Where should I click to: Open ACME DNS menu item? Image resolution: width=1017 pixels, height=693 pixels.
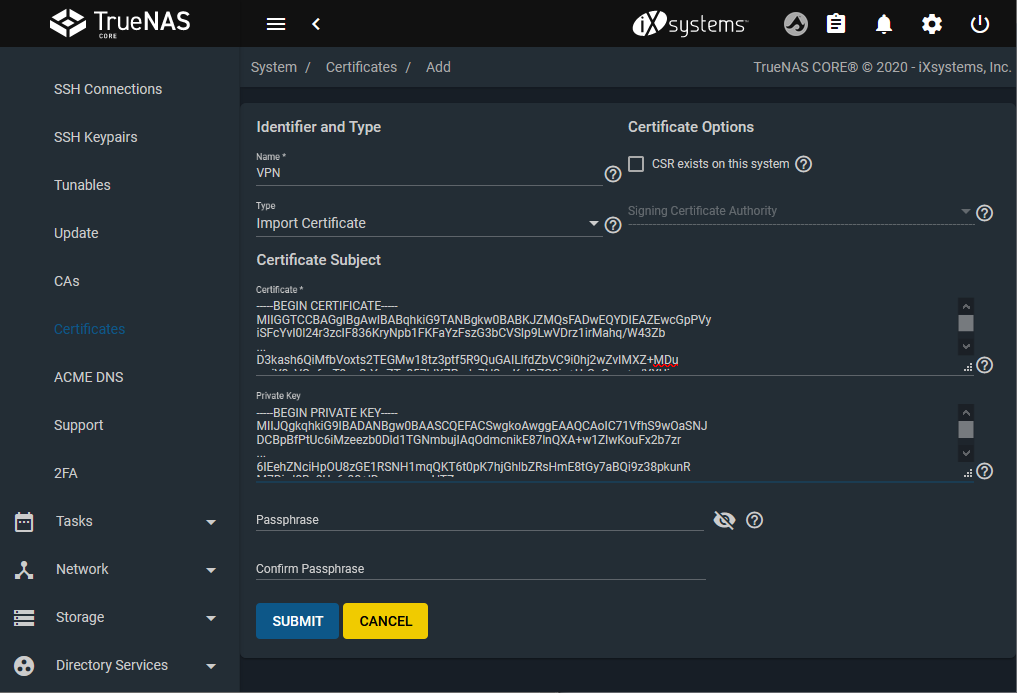tap(87, 377)
